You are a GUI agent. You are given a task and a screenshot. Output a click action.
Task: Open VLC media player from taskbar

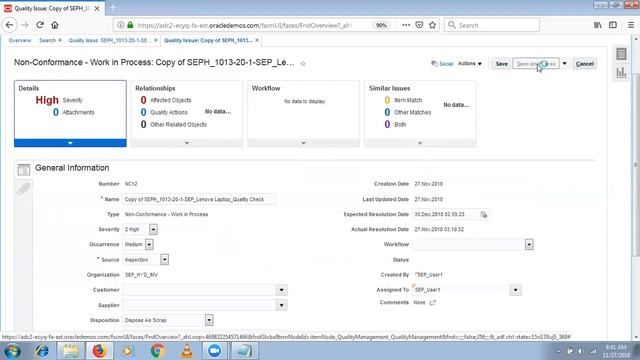point(186,351)
